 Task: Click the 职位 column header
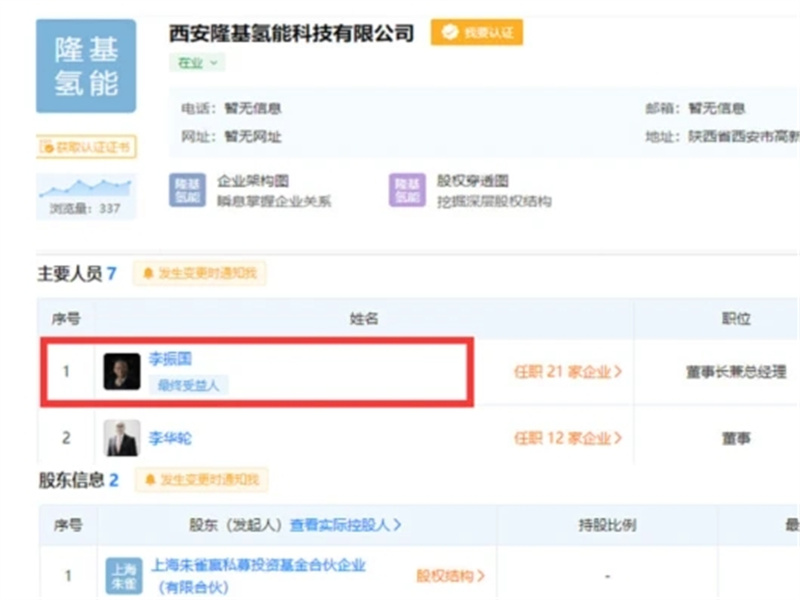[736, 319]
